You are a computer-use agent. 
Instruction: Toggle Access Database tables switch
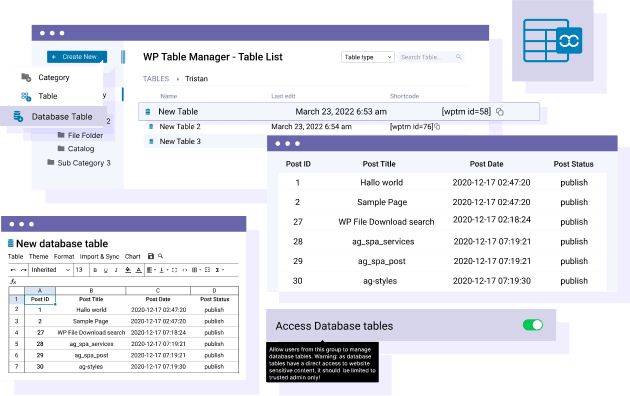click(x=533, y=325)
